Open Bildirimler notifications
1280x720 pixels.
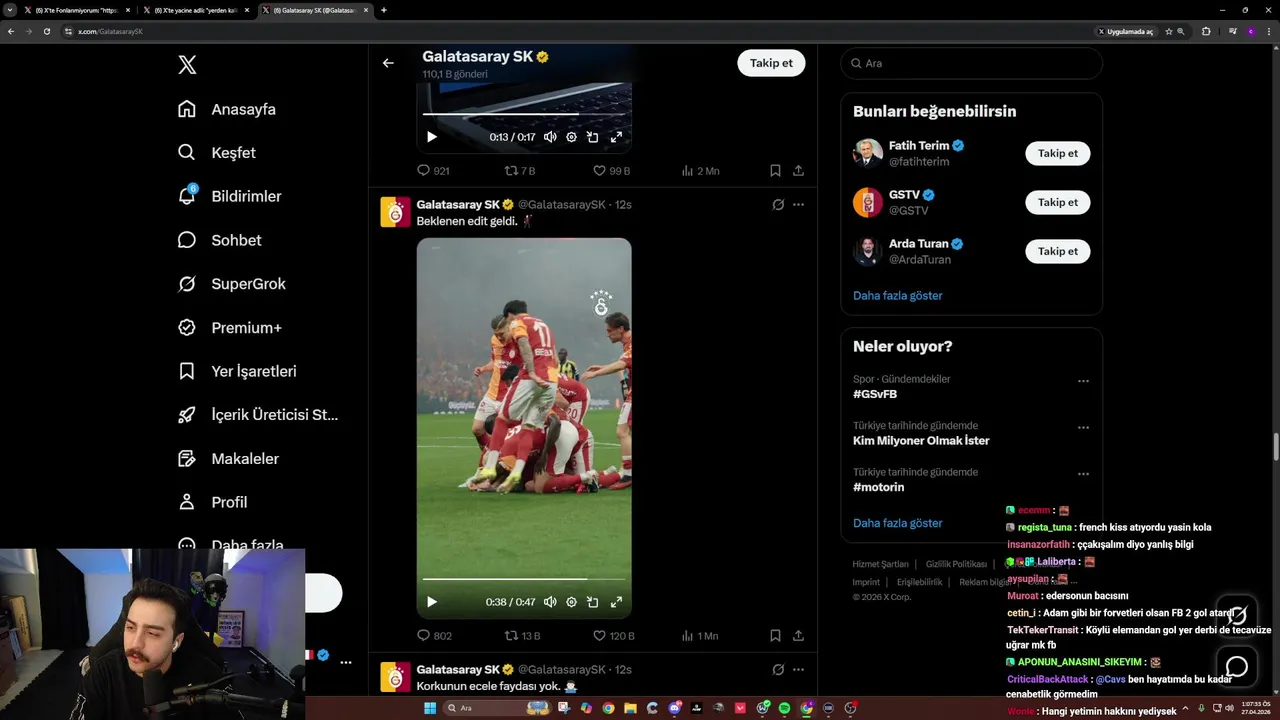[229, 196]
